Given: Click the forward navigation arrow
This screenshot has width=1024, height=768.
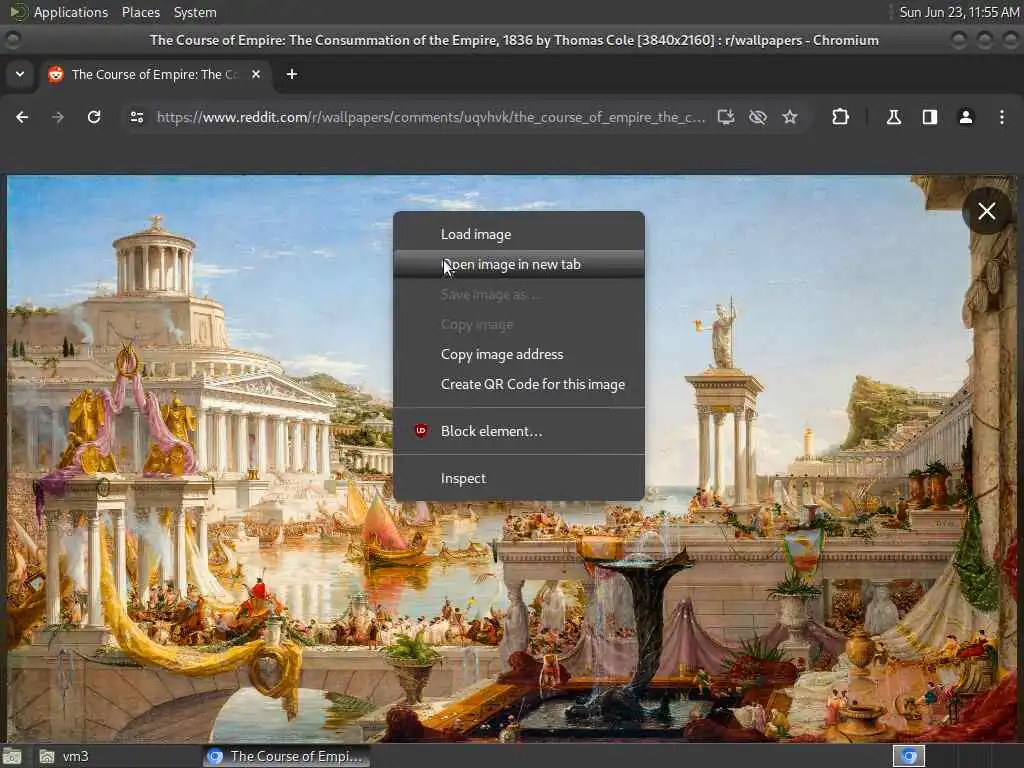Looking at the screenshot, I should pyautogui.click(x=58, y=117).
